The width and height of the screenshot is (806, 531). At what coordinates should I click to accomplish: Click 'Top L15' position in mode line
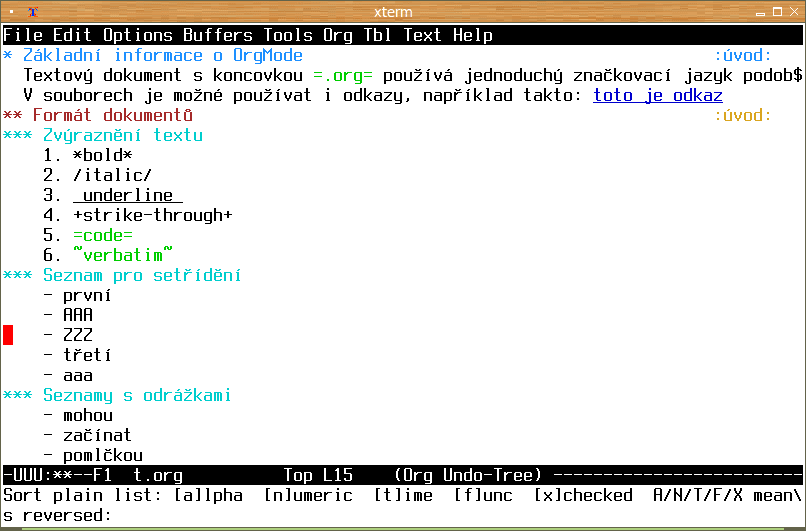(x=318, y=475)
